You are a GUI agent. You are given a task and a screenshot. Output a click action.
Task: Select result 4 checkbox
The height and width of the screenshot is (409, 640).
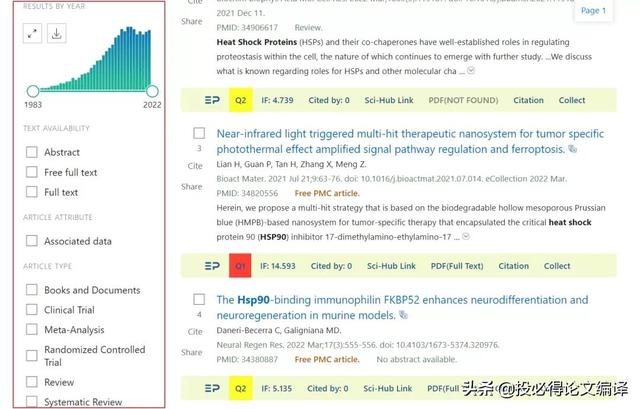[199, 299]
